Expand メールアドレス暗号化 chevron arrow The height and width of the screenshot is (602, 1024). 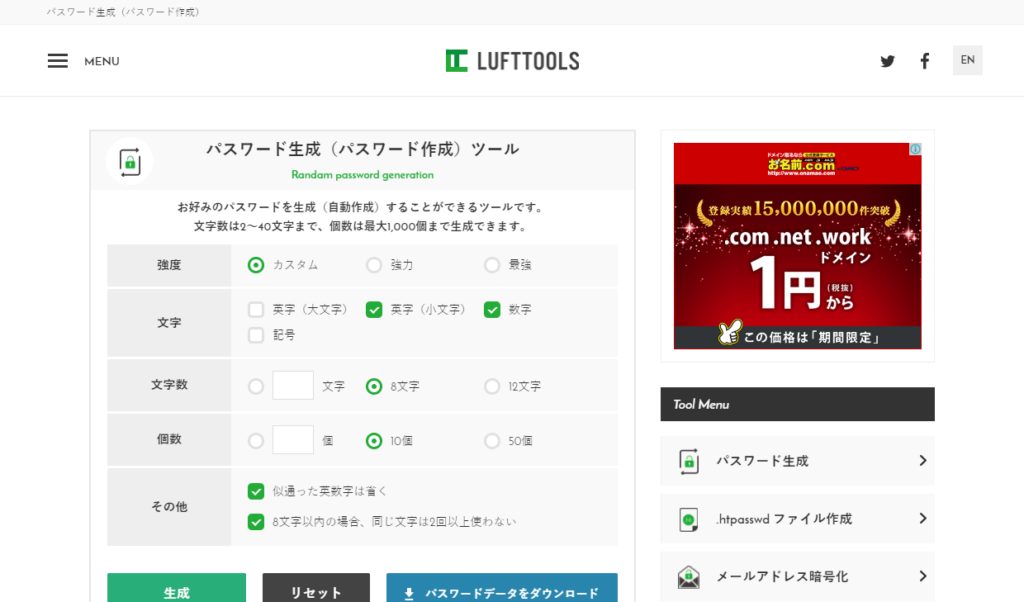point(923,576)
